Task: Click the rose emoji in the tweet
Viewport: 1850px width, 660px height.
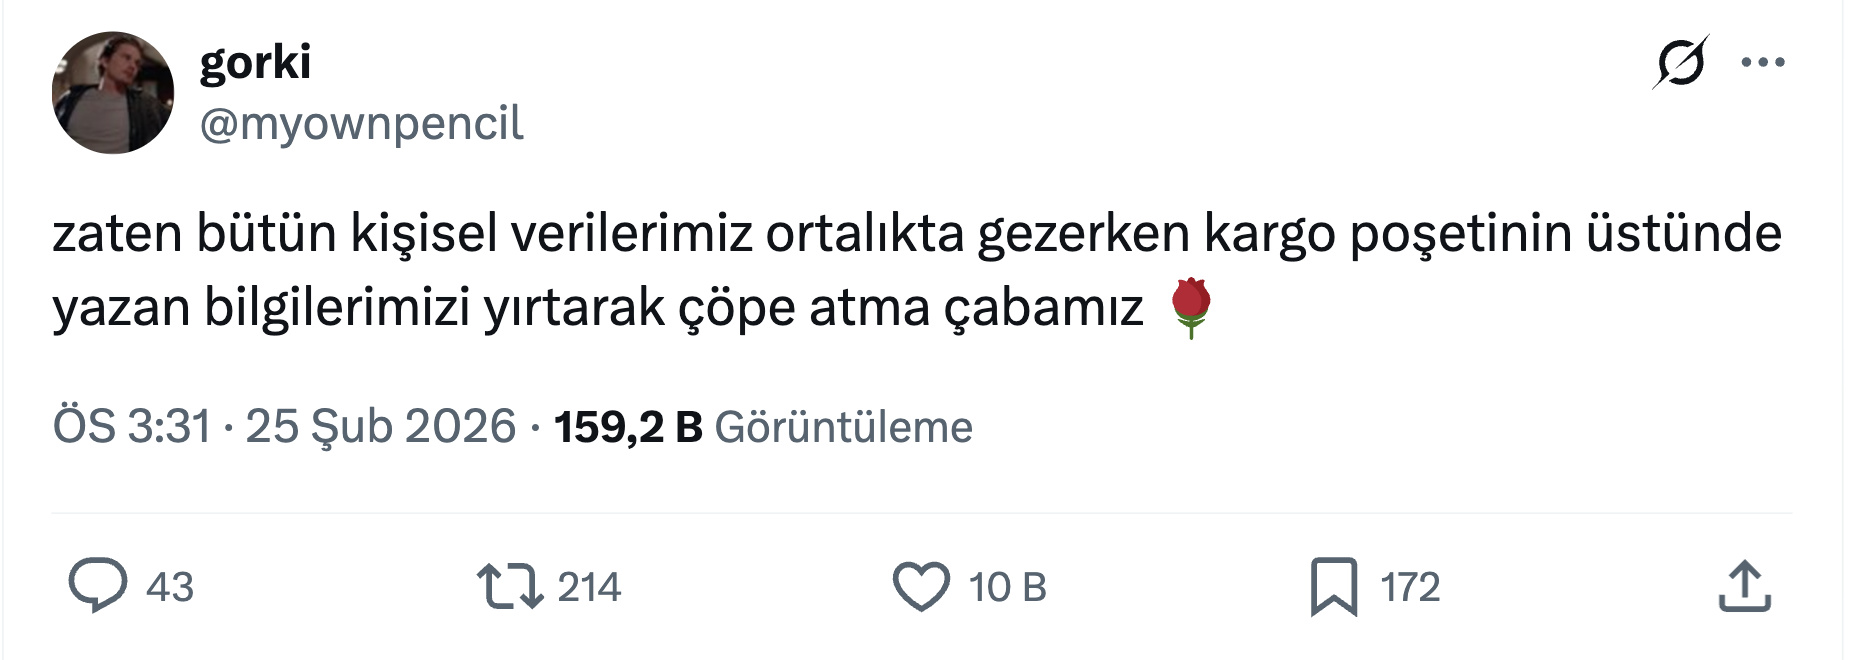Action: point(1190,308)
